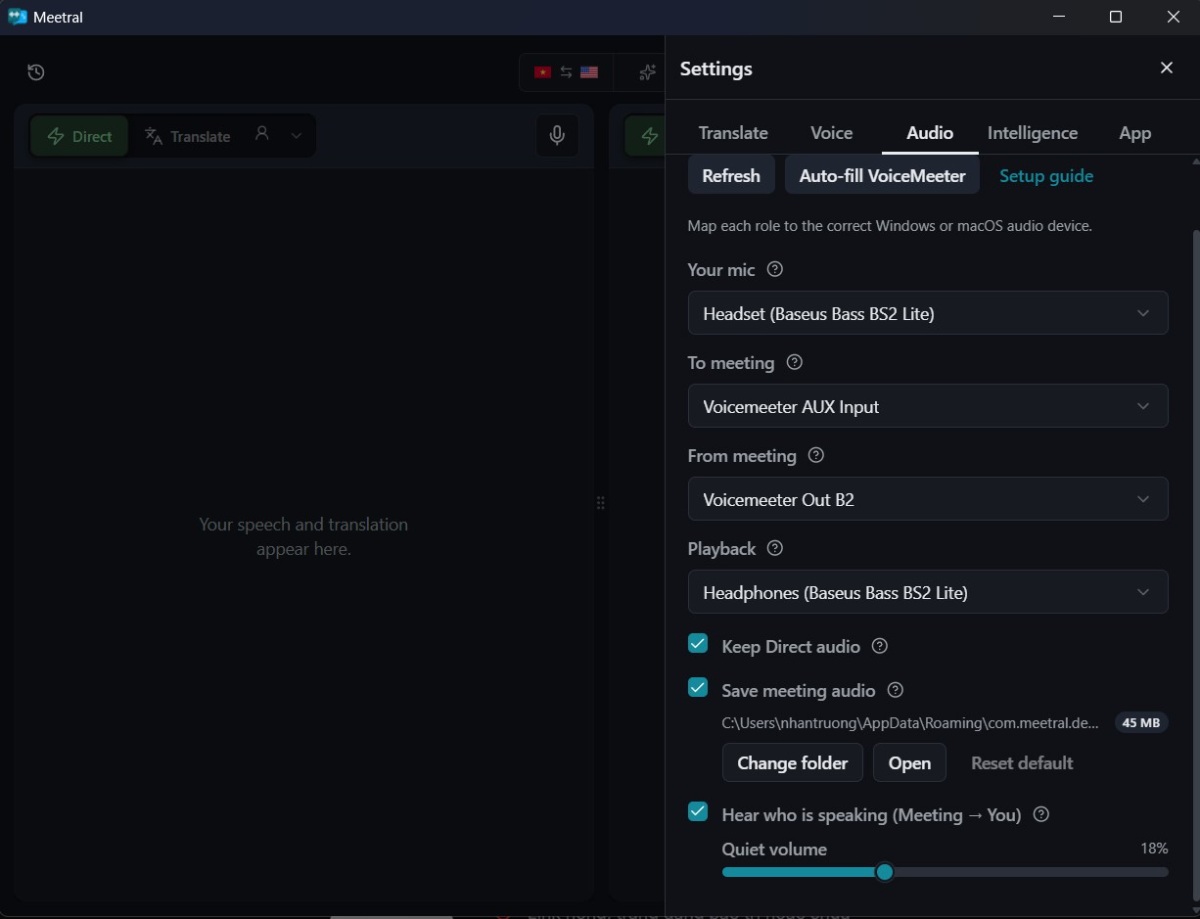Uncheck Hear who is speaking checkbox

coord(698,812)
